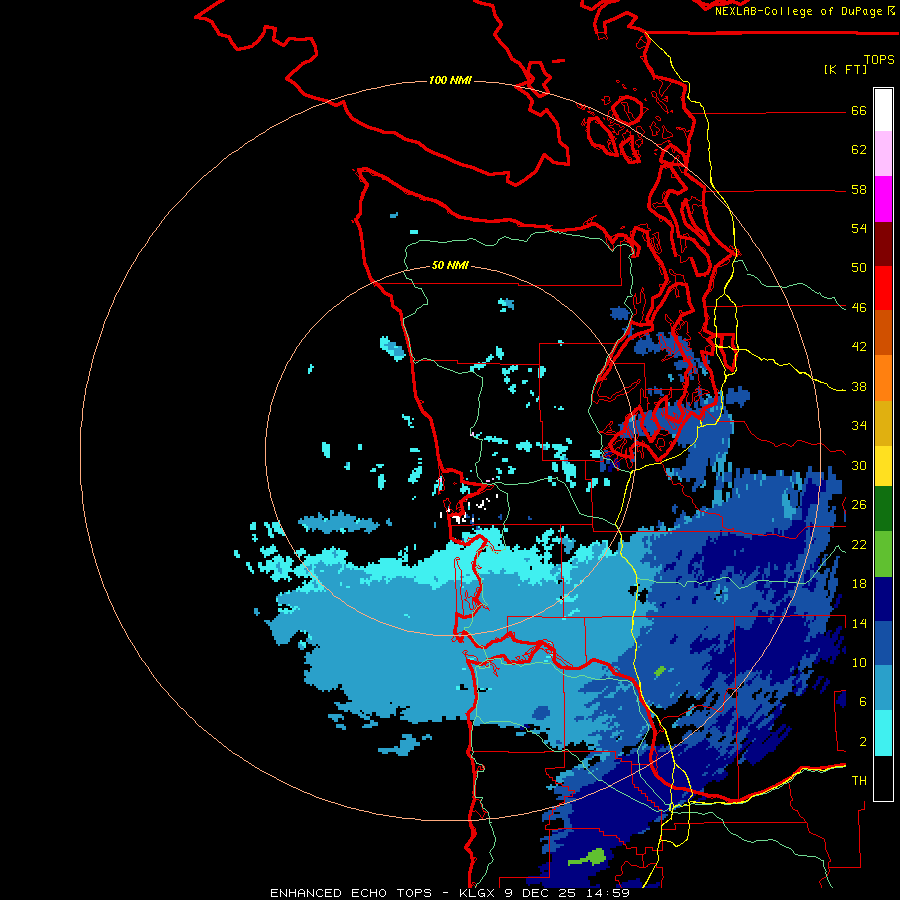
Task: Select the 2 legend value label
Action: 863,742
